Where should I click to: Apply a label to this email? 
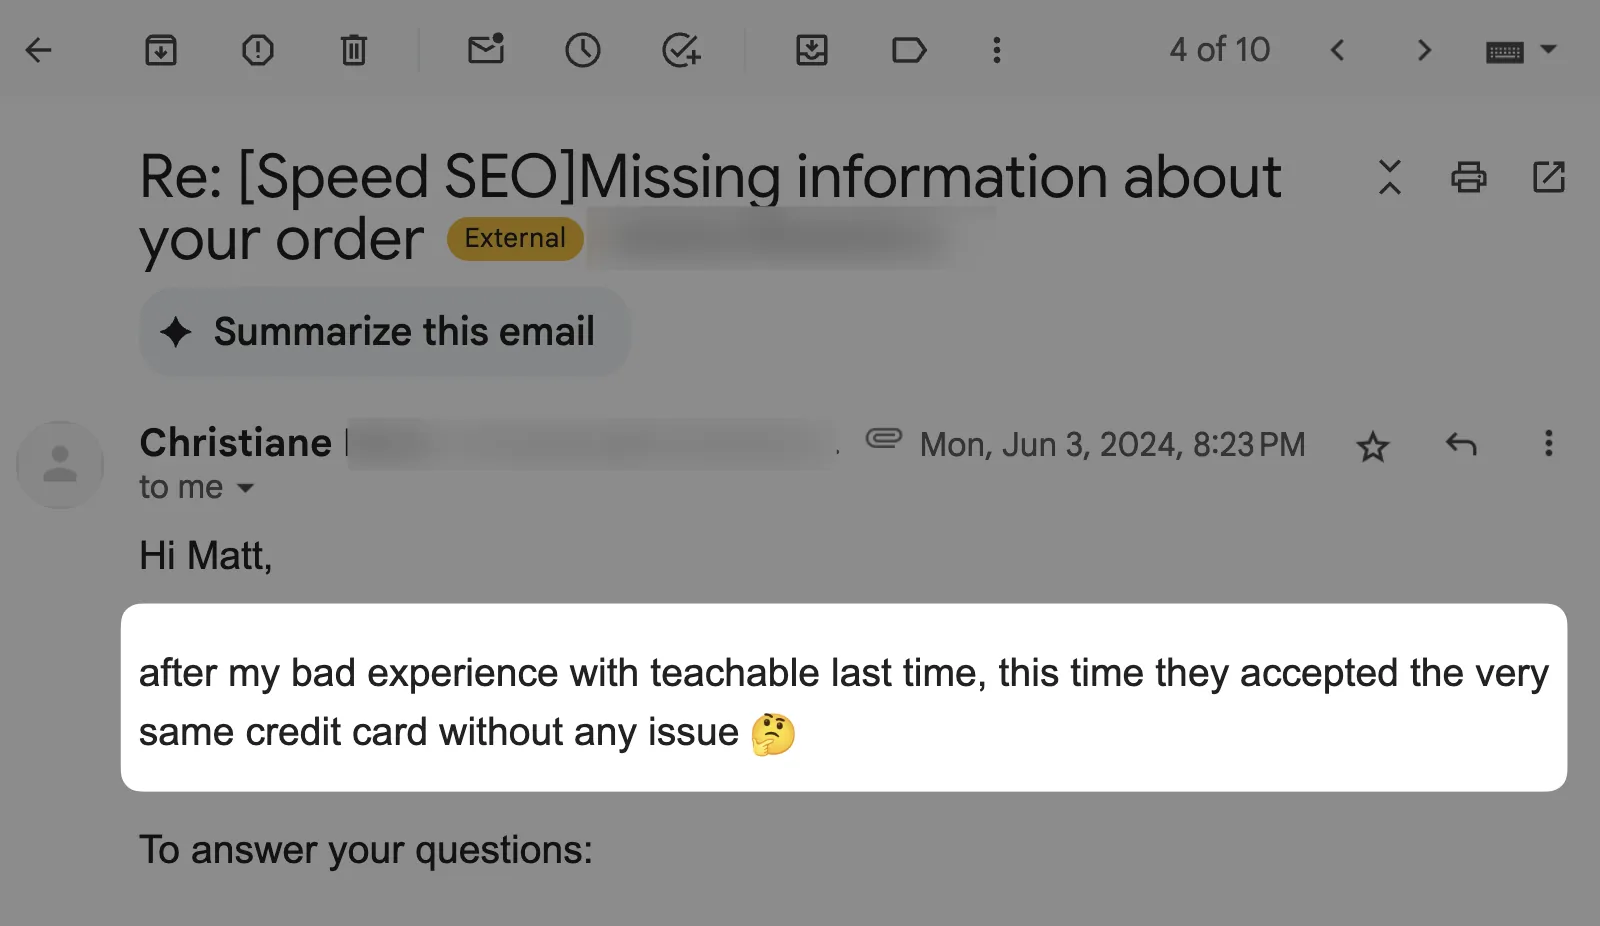(x=909, y=50)
